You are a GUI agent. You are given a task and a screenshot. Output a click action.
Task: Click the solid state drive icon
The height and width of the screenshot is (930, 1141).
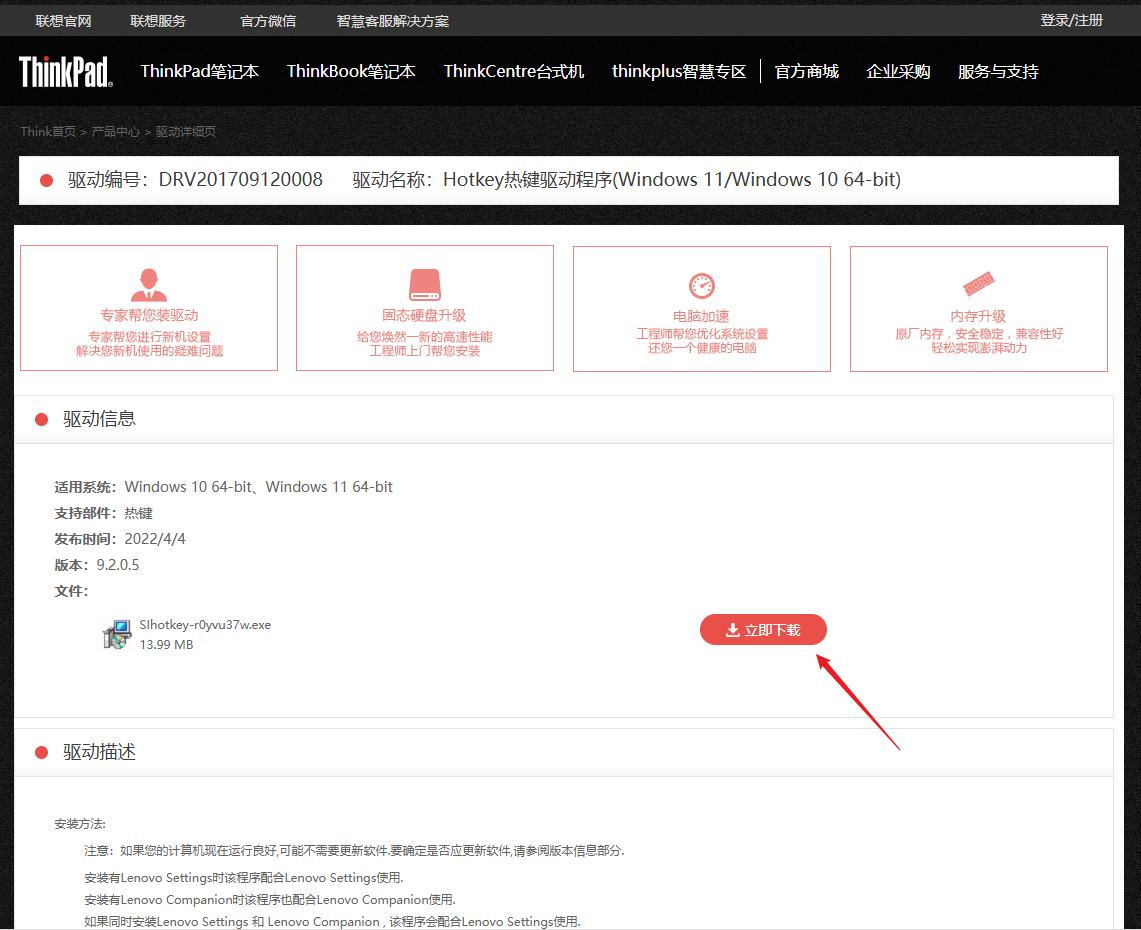(x=424, y=285)
